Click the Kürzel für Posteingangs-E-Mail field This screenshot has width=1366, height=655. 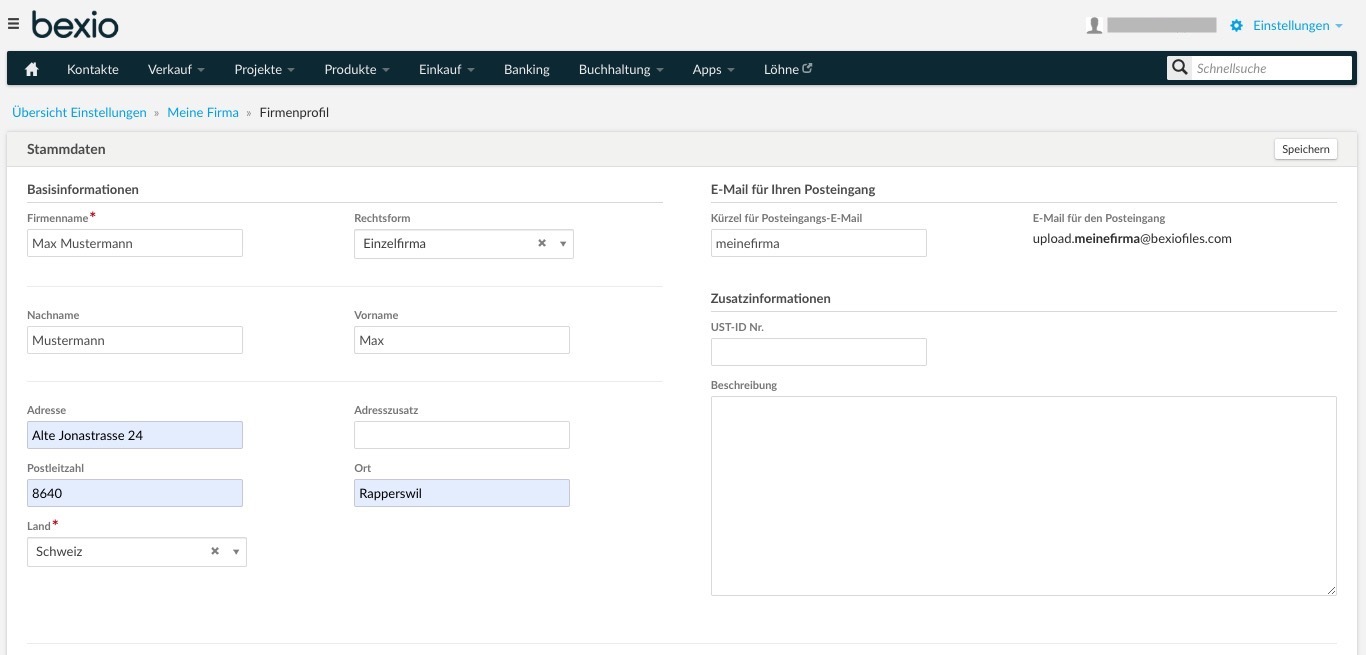[x=819, y=243]
